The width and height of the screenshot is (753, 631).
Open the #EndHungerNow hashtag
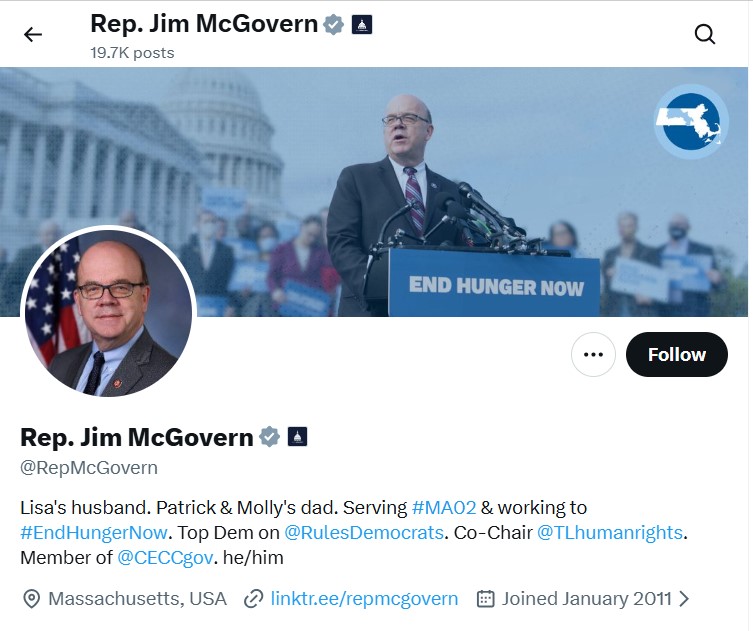tap(94, 533)
